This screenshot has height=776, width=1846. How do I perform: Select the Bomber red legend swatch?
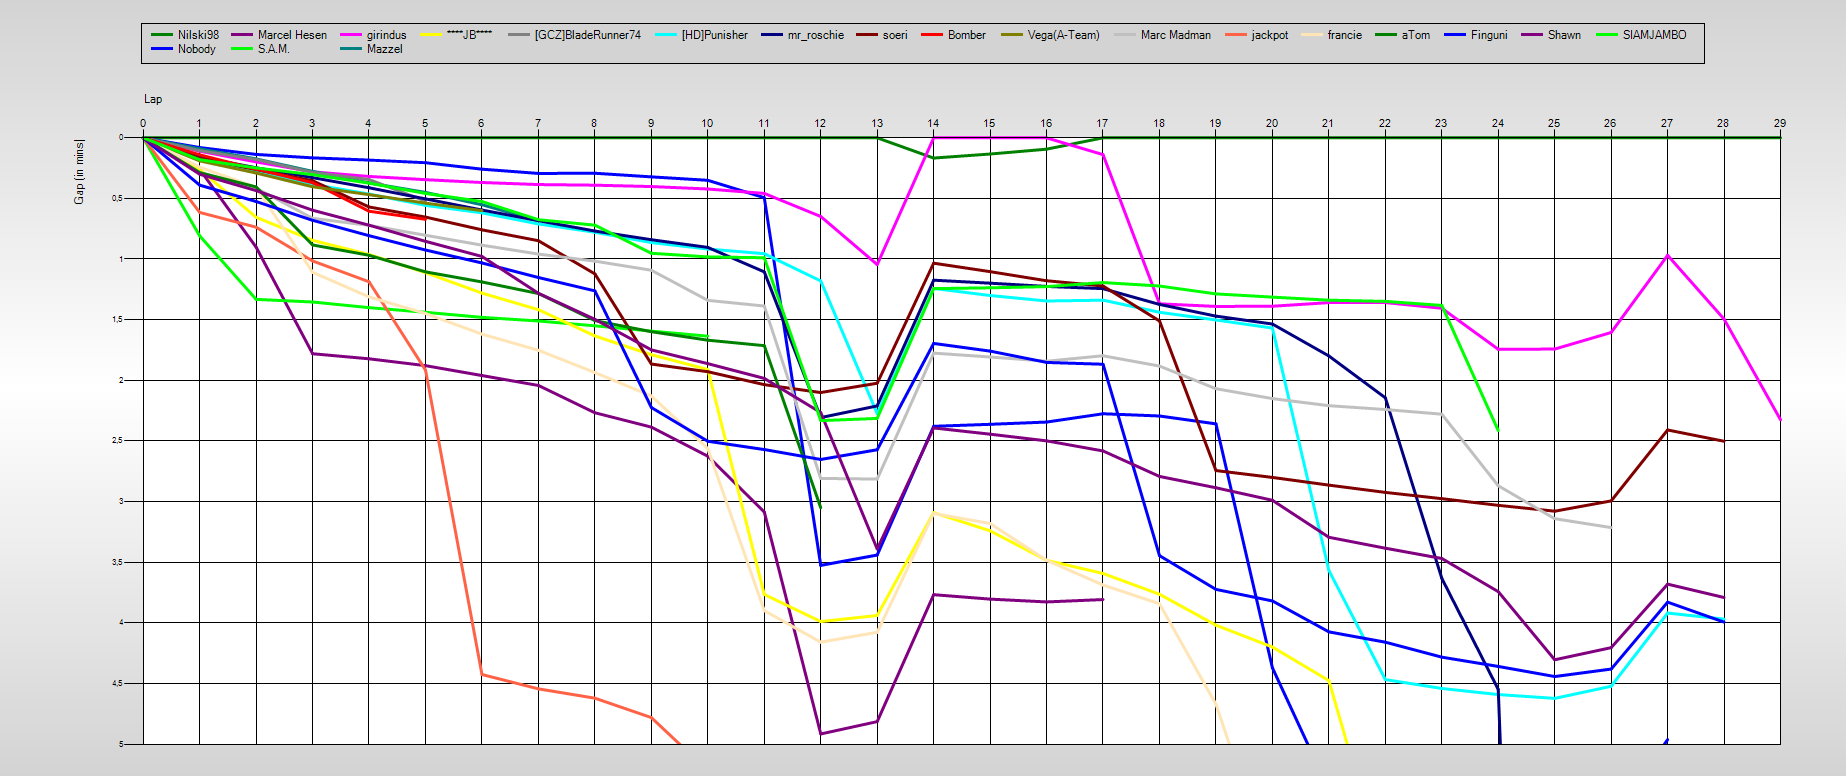(932, 35)
